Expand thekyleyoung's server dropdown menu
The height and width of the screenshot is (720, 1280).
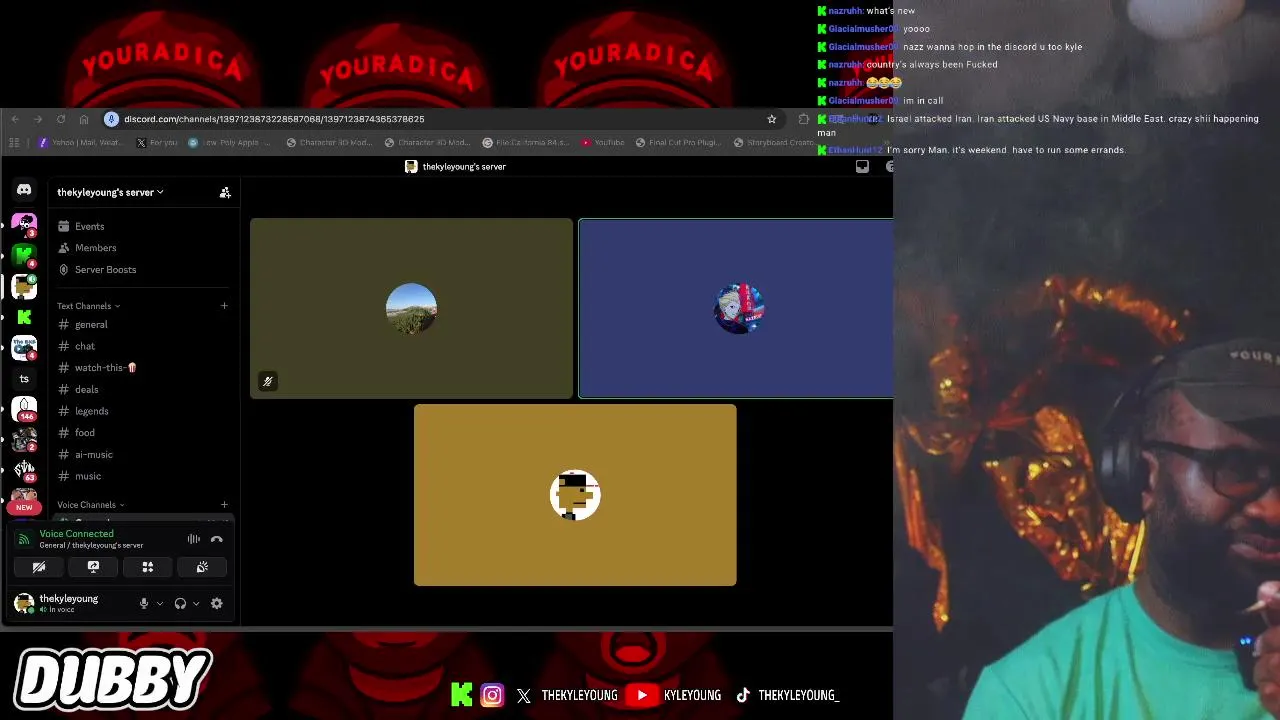110,192
